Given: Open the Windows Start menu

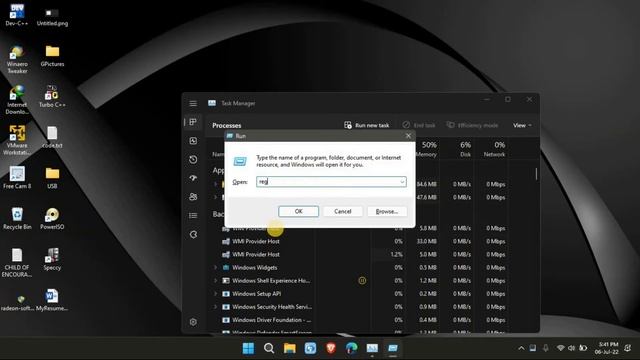Looking at the screenshot, I should click(248, 348).
